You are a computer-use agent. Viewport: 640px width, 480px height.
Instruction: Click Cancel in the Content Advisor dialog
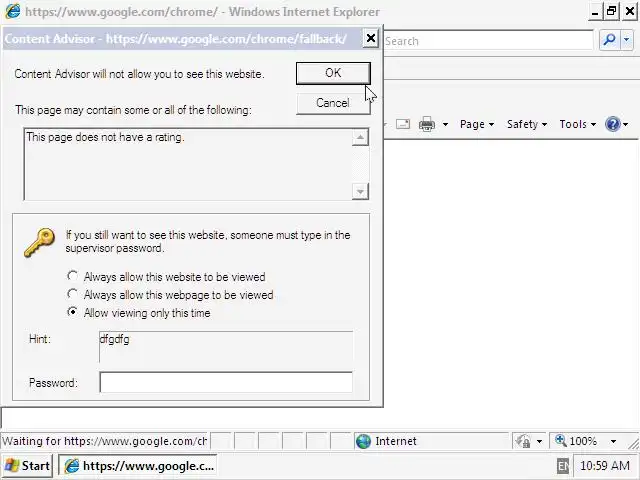(333, 103)
